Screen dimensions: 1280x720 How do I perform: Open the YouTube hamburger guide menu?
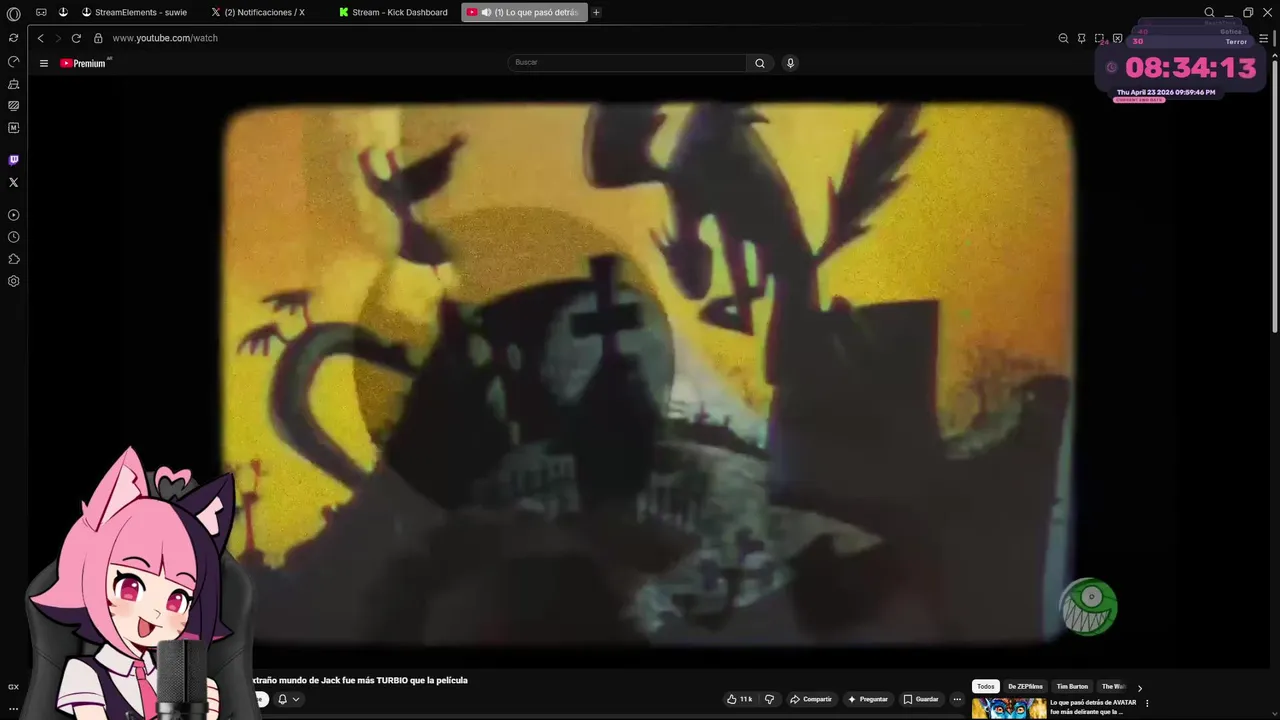pos(43,63)
